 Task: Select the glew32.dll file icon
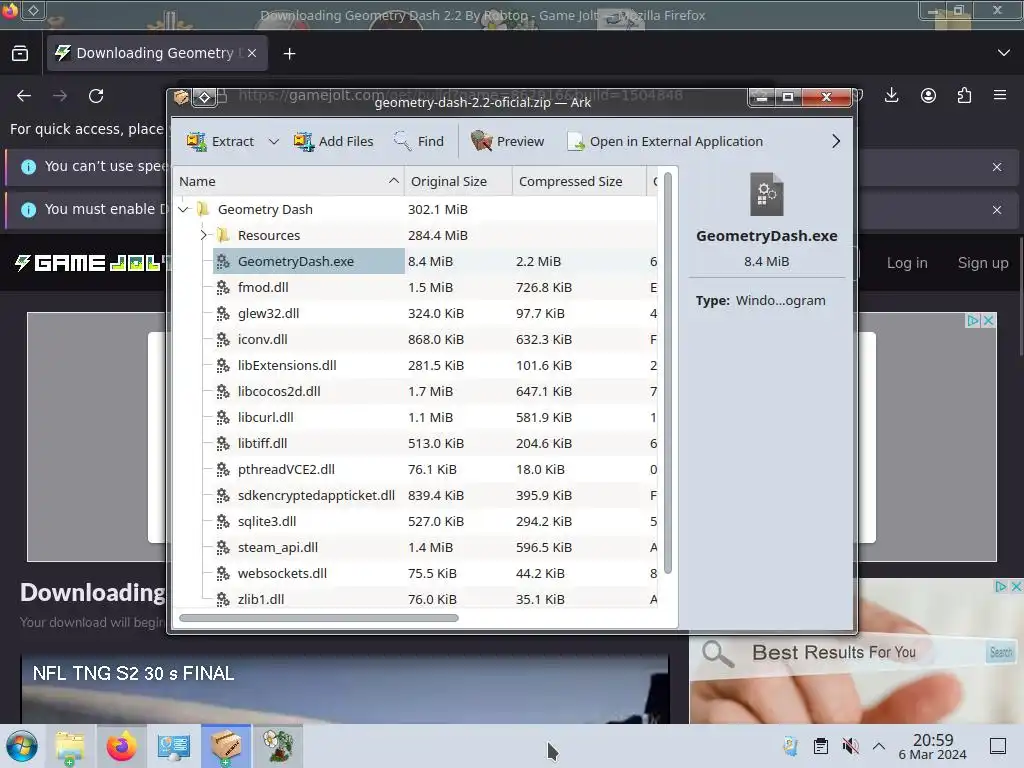pos(223,313)
